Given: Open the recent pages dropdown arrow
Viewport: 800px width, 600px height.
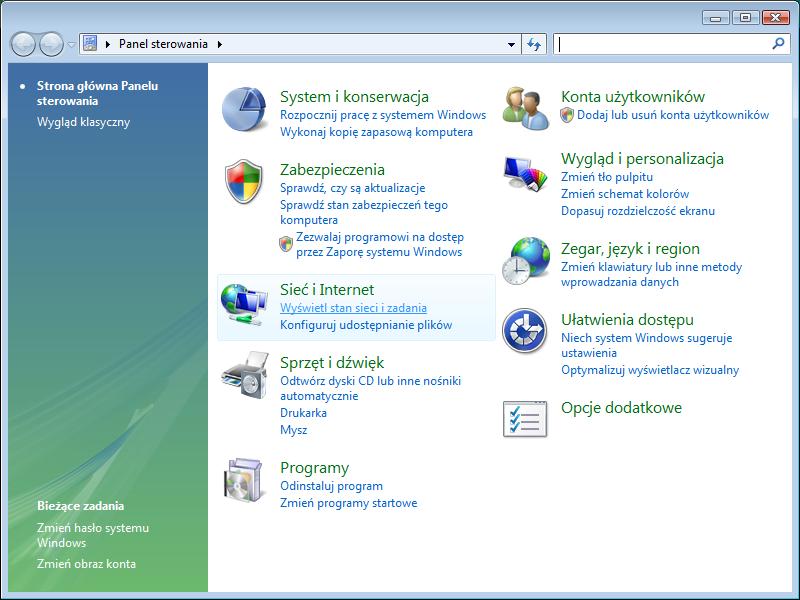Looking at the screenshot, I should tap(71, 45).
